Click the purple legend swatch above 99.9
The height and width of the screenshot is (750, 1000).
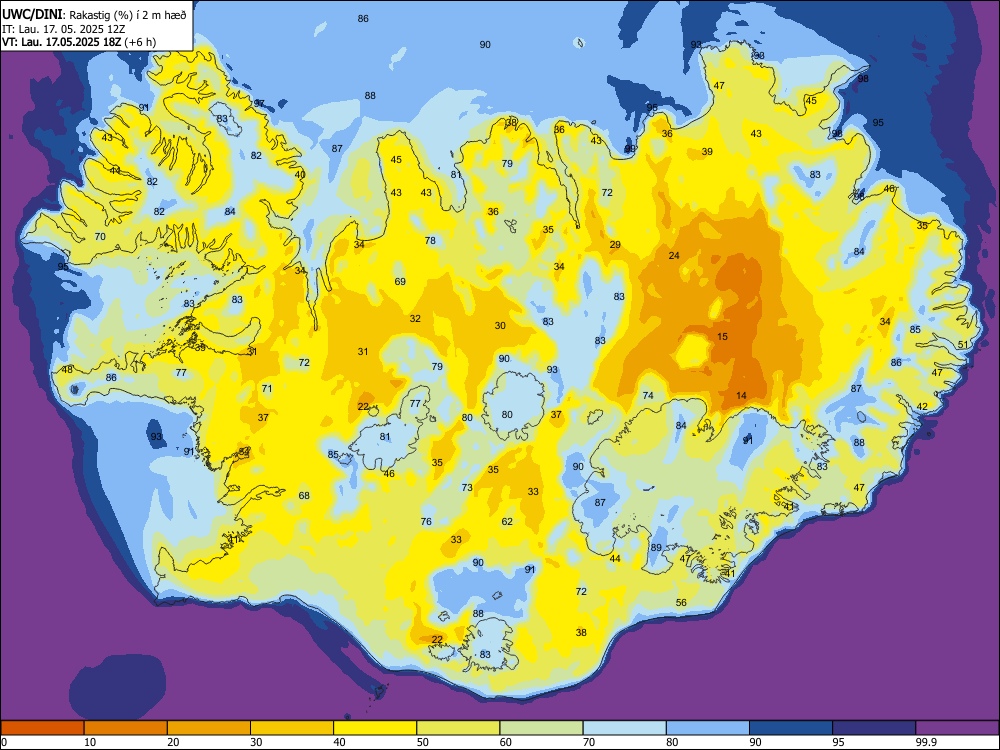pos(957,728)
